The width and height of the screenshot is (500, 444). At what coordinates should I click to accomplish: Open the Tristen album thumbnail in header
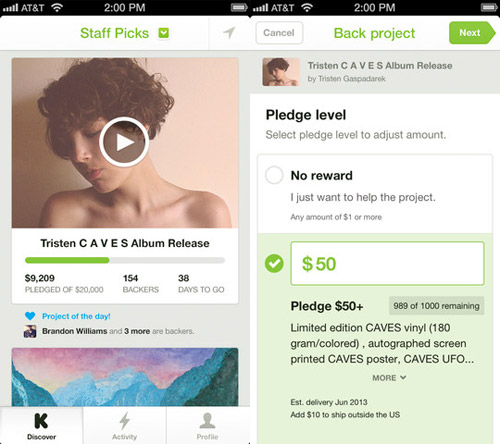[x=281, y=72]
